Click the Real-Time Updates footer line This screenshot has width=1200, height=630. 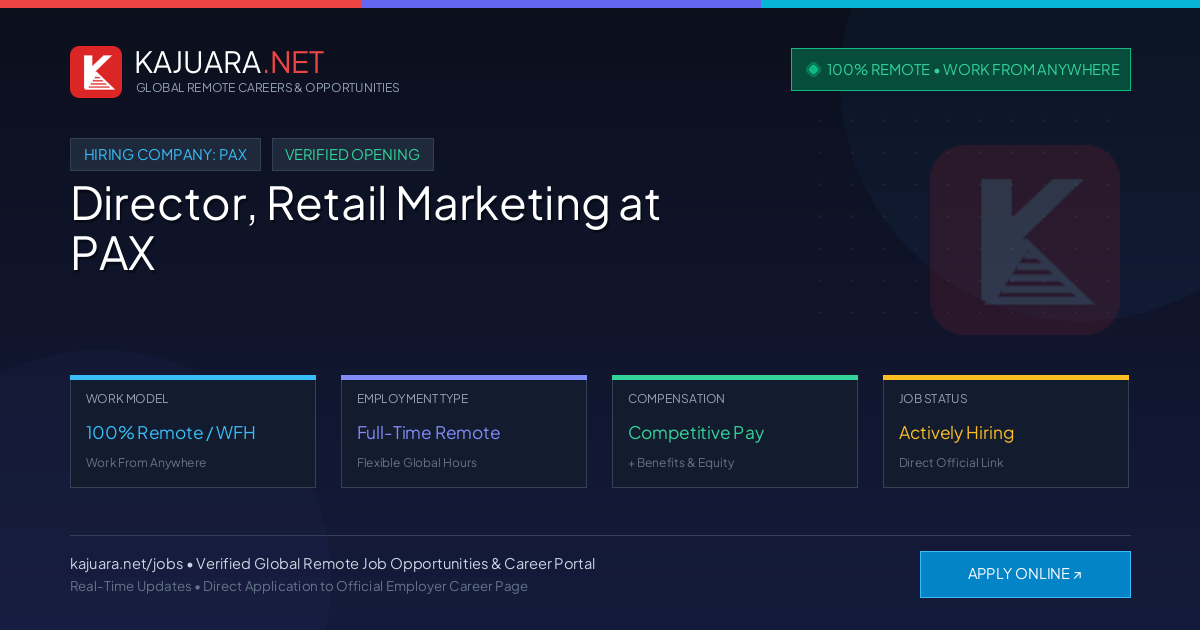(x=299, y=586)
